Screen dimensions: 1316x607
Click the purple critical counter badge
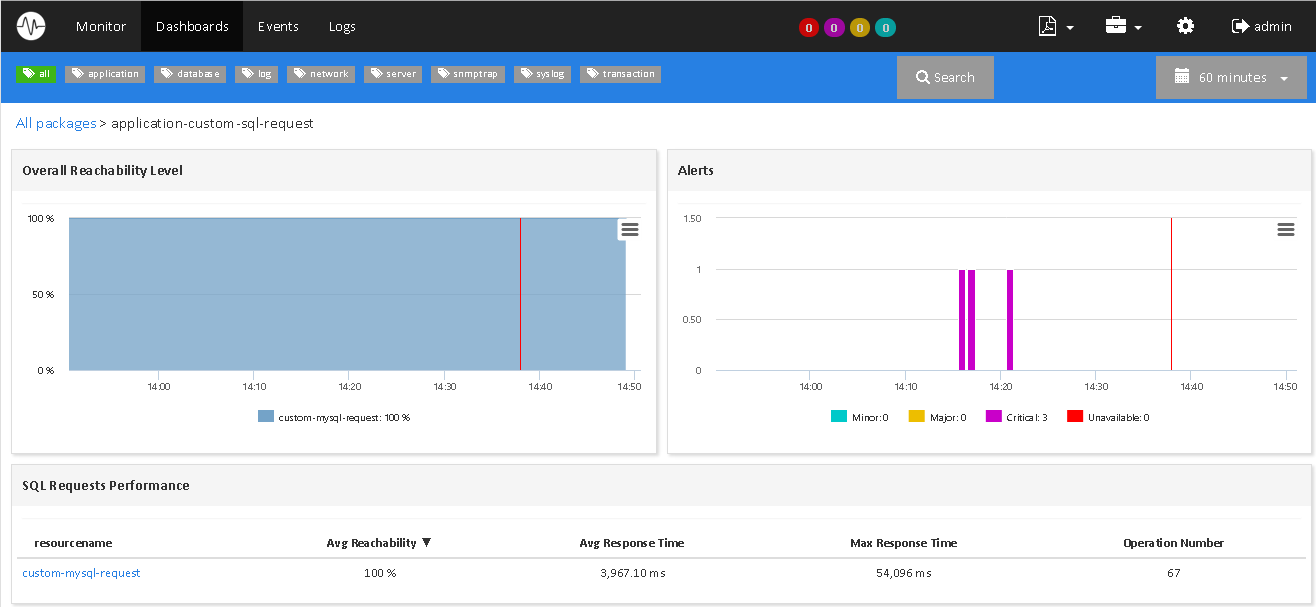point(834,28)
